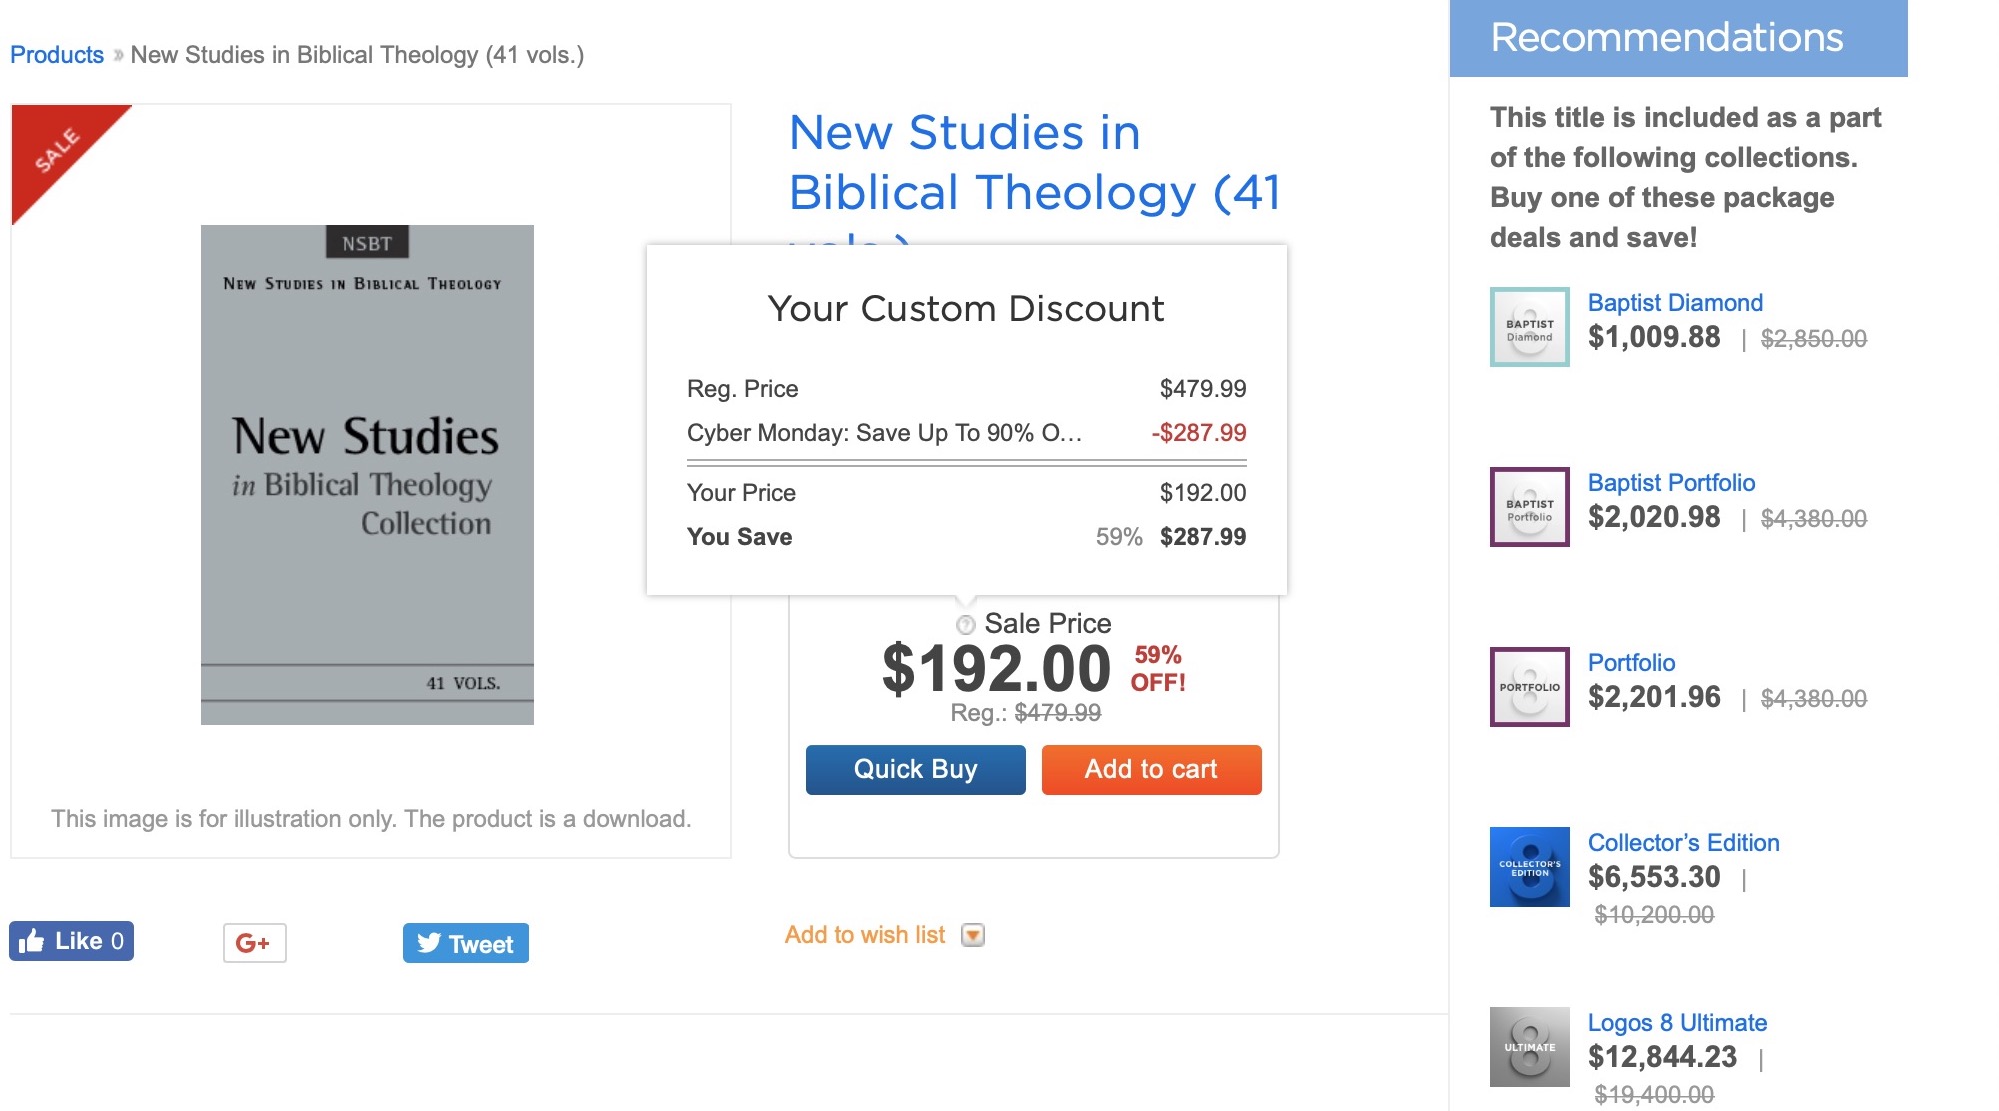Add the collection to cart
Screen dimensions: 1999x1111
pos(1151,769)
